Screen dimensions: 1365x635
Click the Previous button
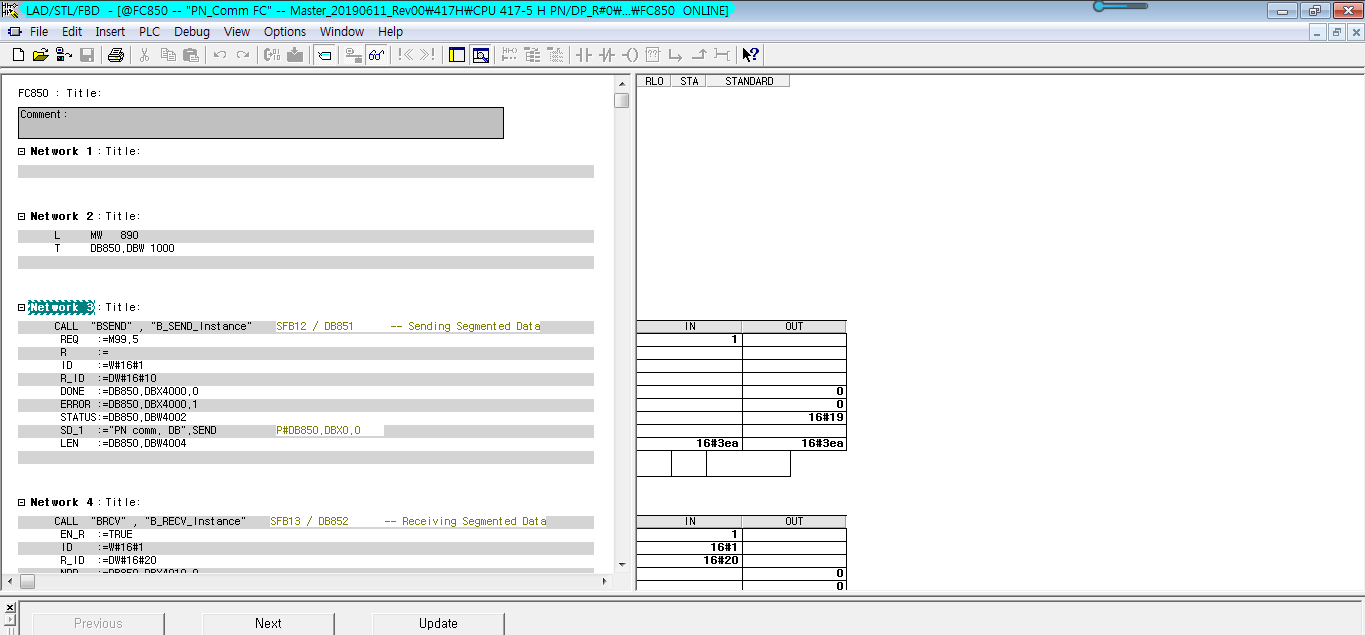(x=98, y=623)
